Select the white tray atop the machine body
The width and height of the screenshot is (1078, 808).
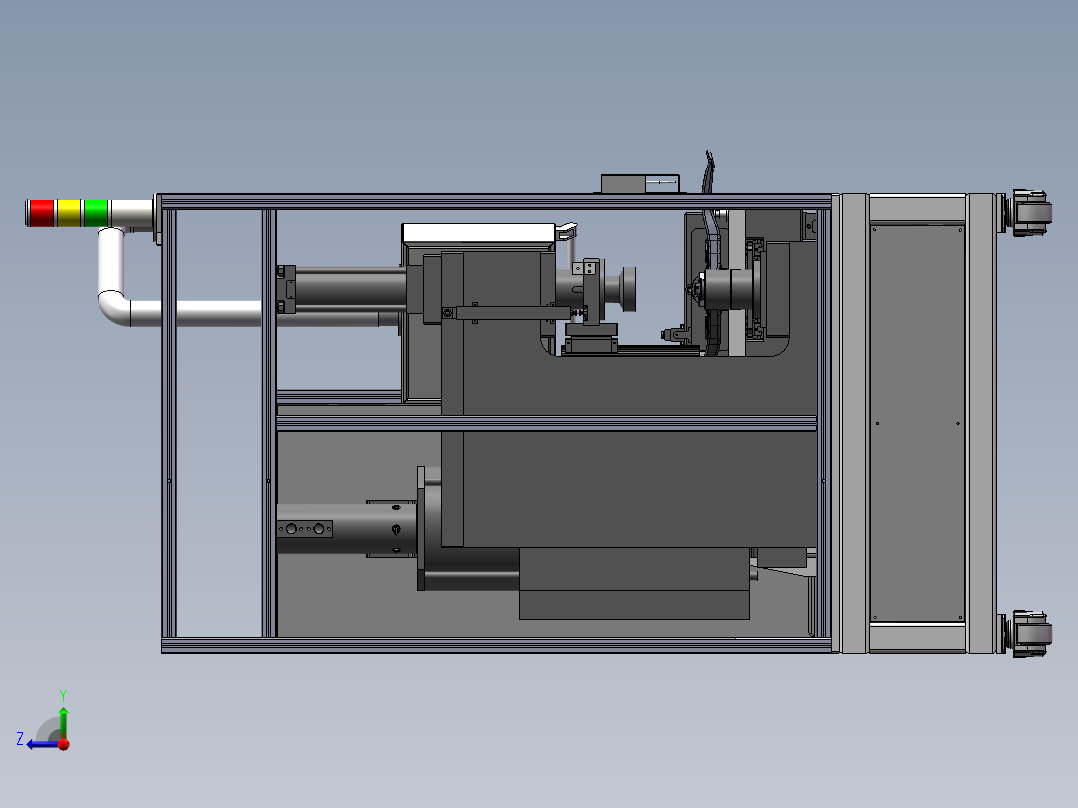(x=478, y=232)
